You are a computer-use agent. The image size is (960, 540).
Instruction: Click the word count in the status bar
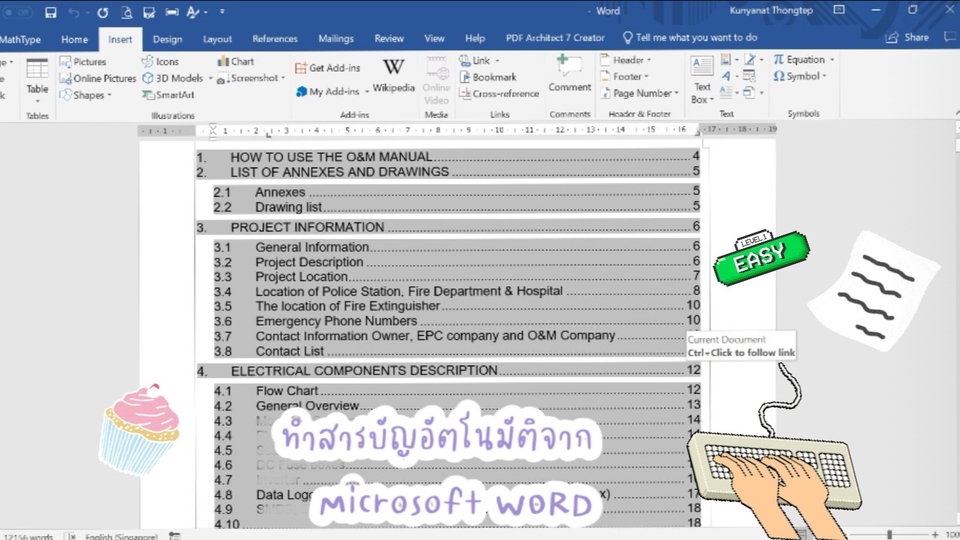[28, 536]
